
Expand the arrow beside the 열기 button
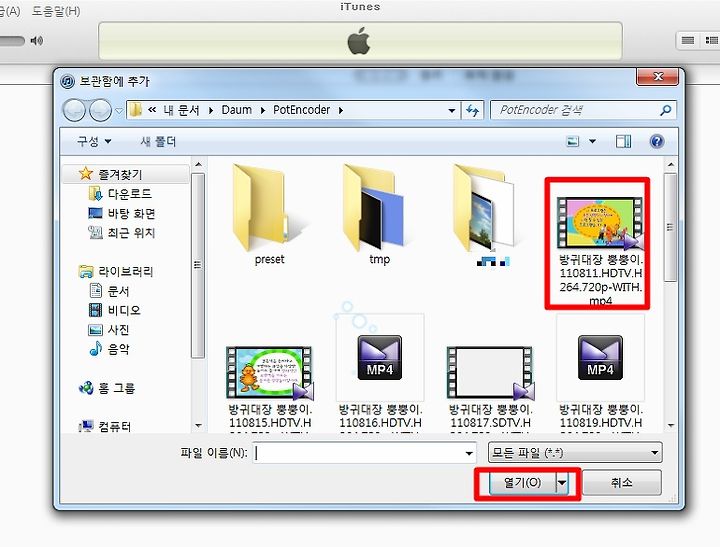pyautogui.click(x=562, y=483)
